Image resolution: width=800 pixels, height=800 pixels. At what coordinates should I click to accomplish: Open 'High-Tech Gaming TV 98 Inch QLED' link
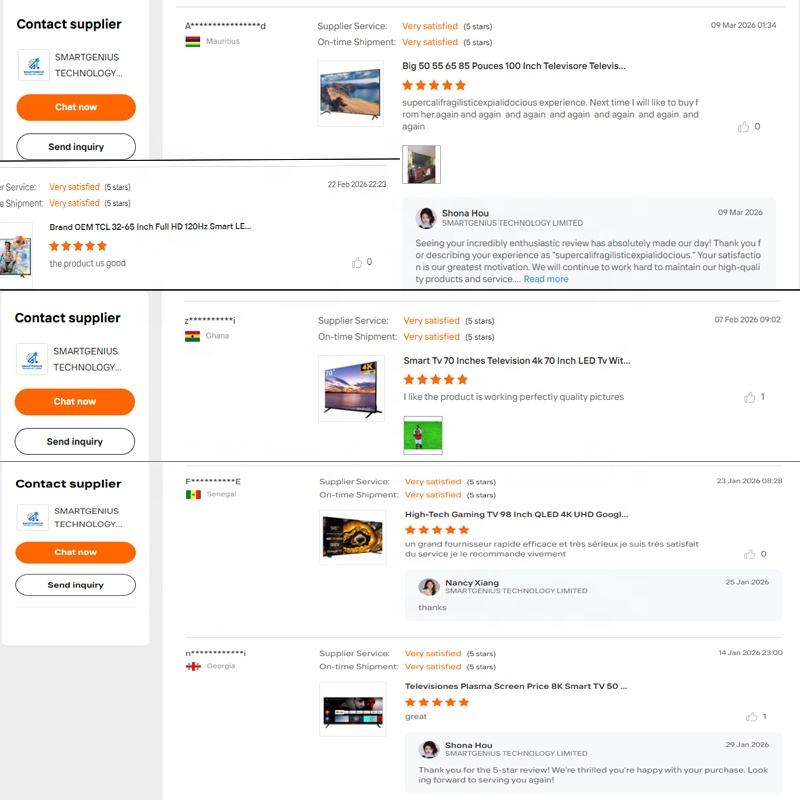coord(516,514)
